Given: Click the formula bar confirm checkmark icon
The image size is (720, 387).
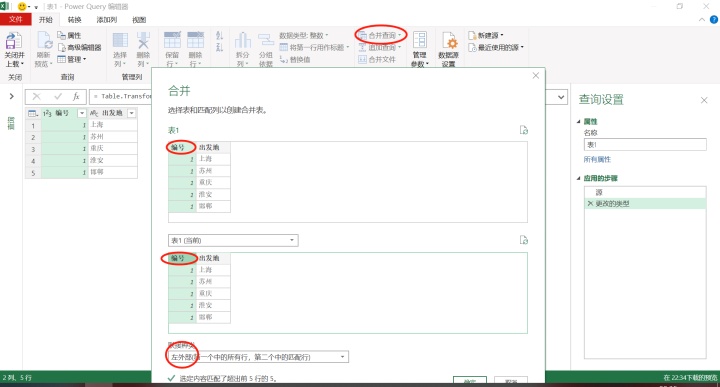Looking at the screenshot, I should [x=58, y=96].
